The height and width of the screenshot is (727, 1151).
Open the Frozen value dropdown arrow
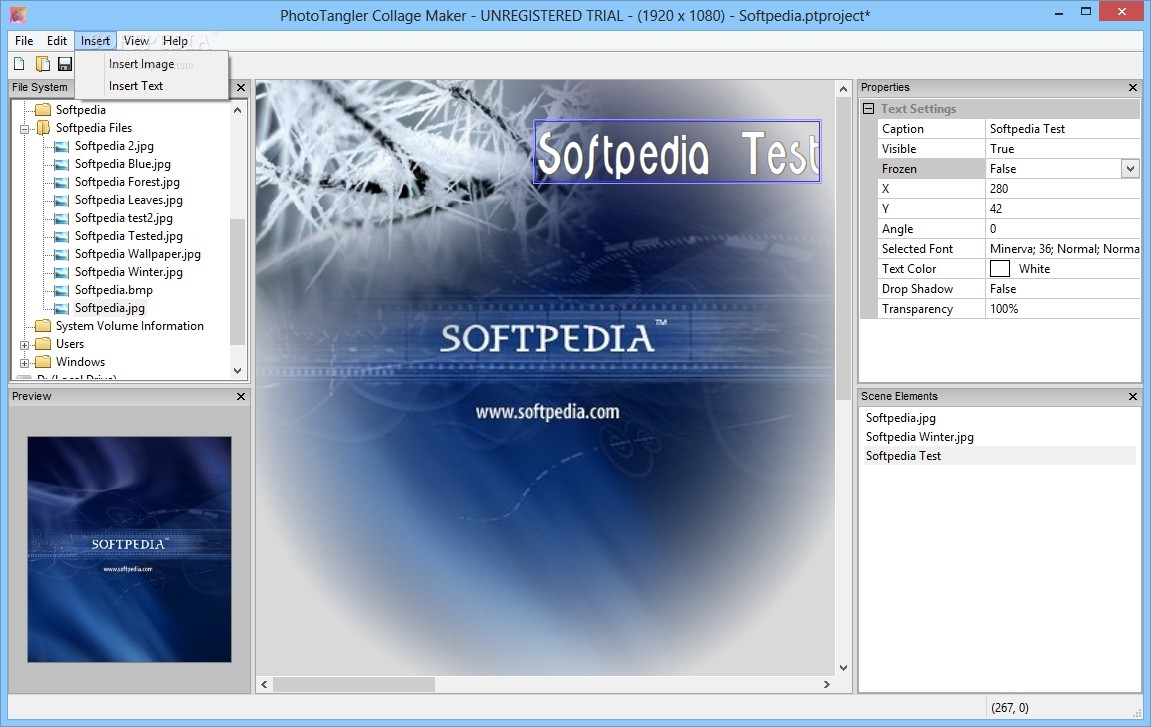1130,169
